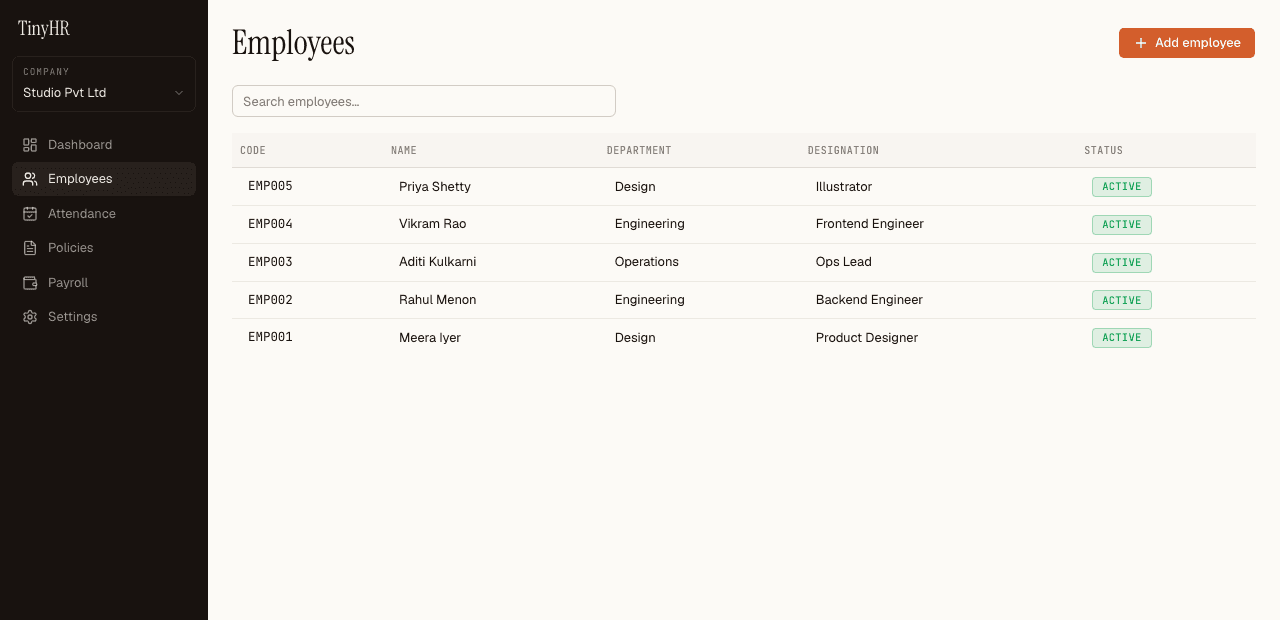Screen dimensions: 1280x620
Task: Click the Frontend Engineer designation
Action: (x=870, y=224)
